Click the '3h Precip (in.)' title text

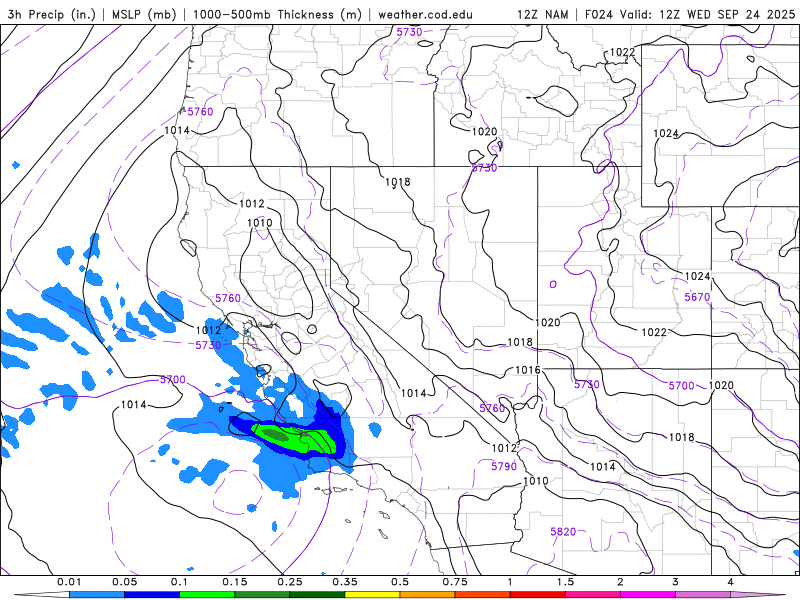point(52,14)
